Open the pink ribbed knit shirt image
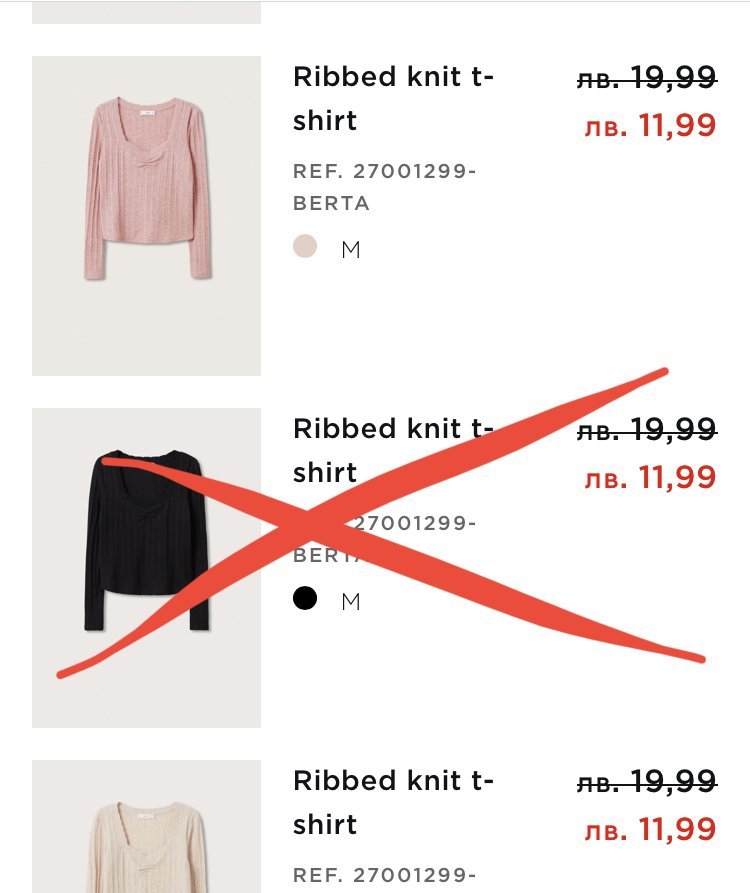The image size is (750, 893). pos(146,215)
